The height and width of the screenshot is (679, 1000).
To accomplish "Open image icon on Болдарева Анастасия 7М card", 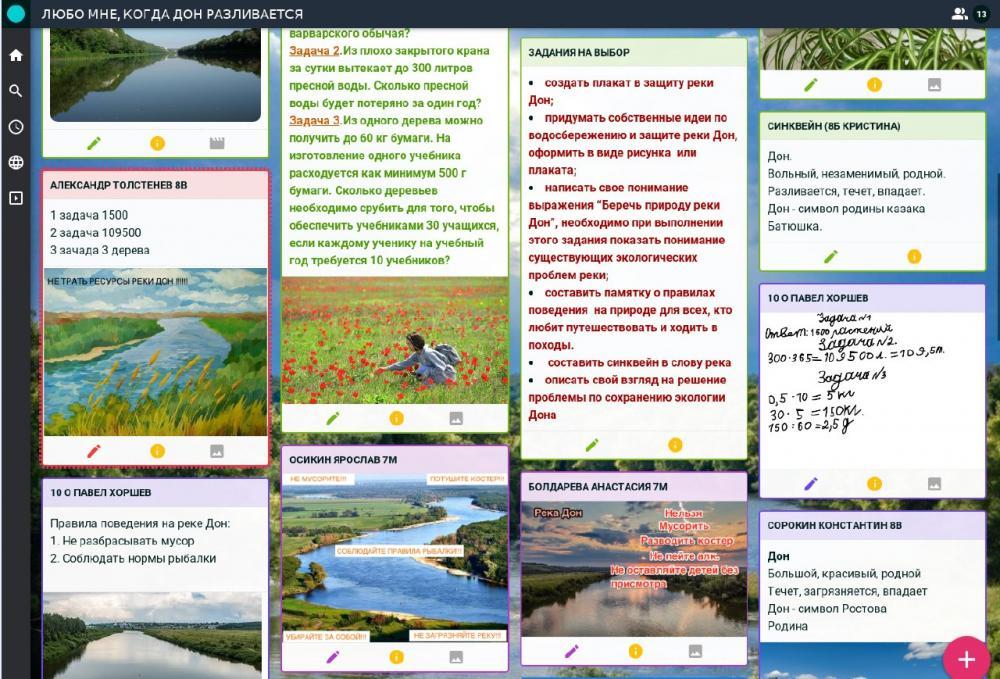I will (x=696, y=651).
